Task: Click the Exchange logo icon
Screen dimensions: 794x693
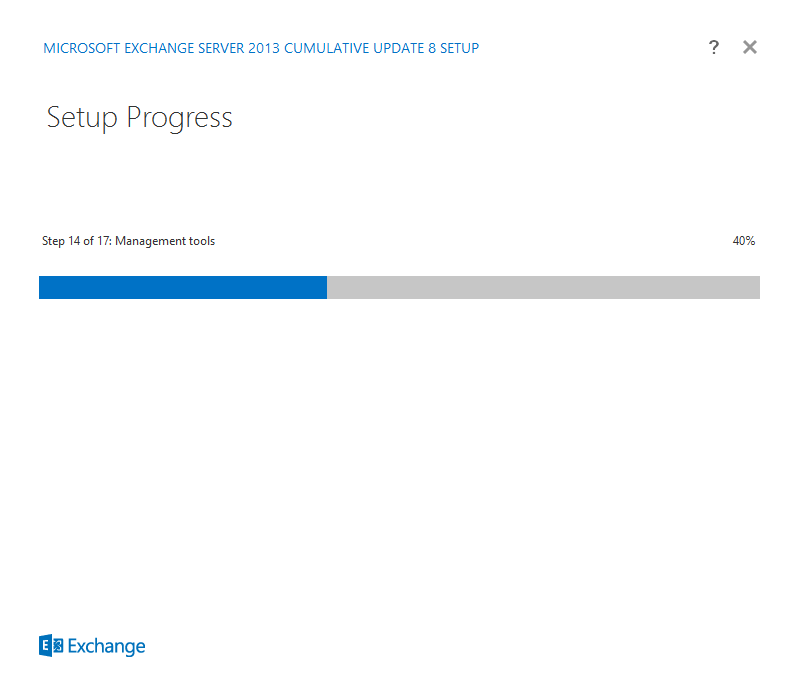Action: (x=51, y=645)
